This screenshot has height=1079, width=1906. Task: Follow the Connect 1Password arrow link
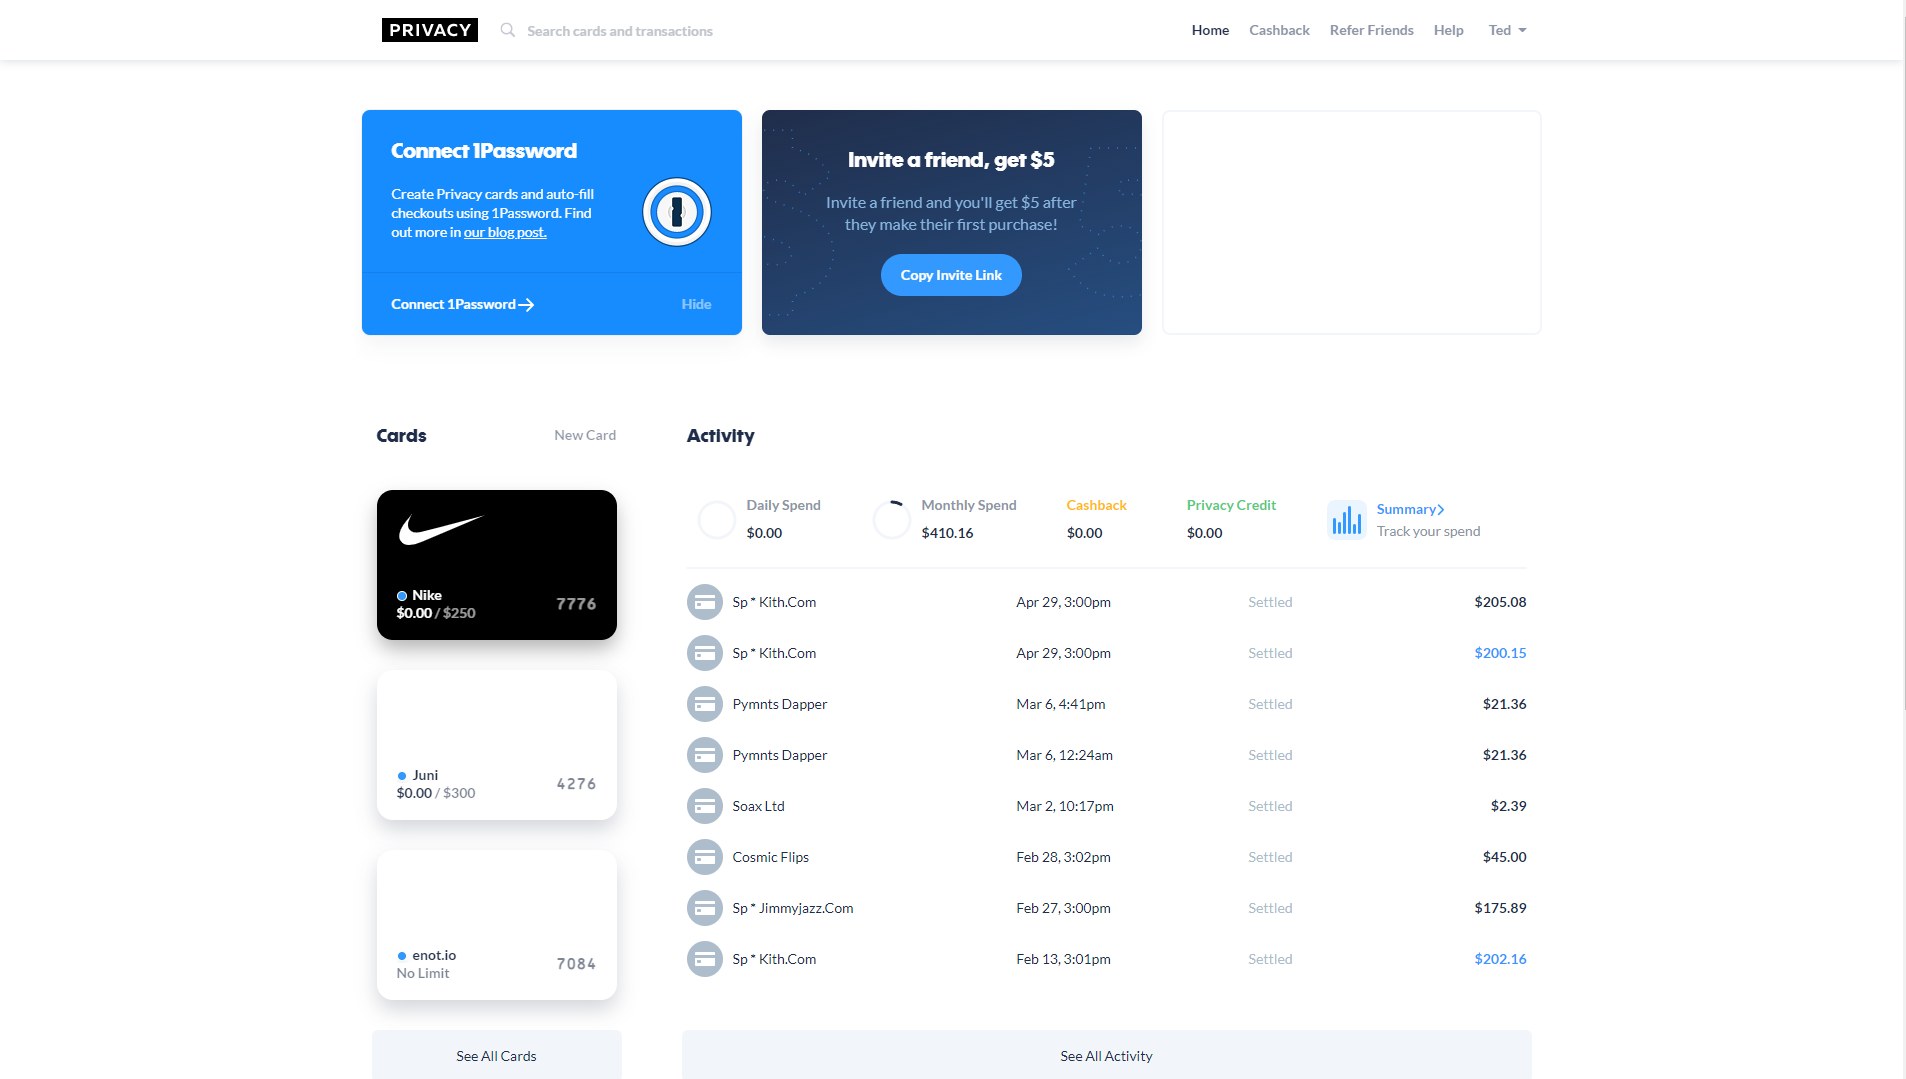pyautogui.click(x=462, y=304)
